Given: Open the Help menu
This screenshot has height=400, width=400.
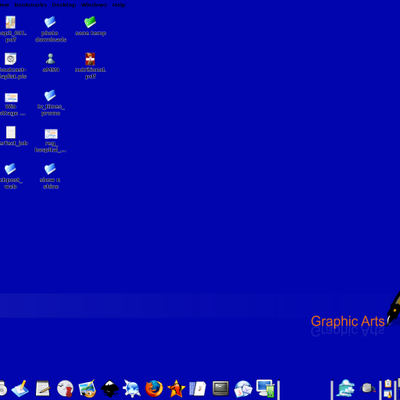Looking at the screenshot, I should tap(119, 5).
